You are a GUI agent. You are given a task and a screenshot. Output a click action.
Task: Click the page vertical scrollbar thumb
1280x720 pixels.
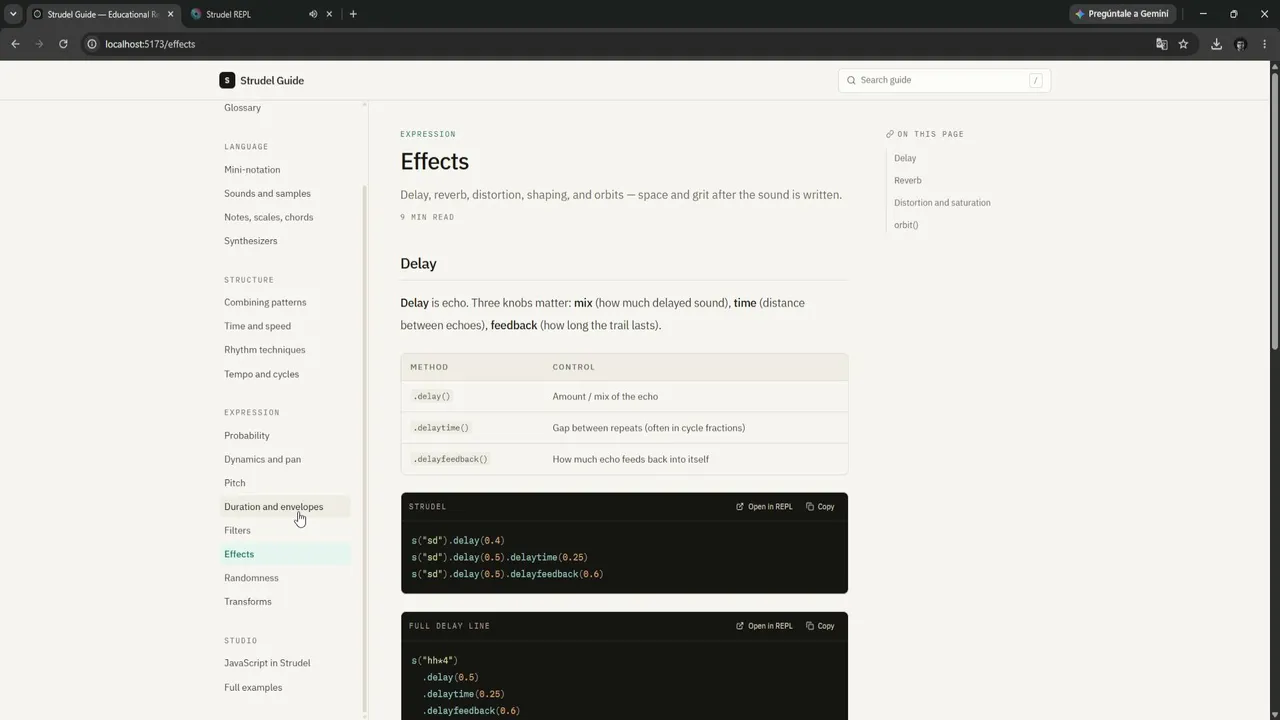(1274, 210)
